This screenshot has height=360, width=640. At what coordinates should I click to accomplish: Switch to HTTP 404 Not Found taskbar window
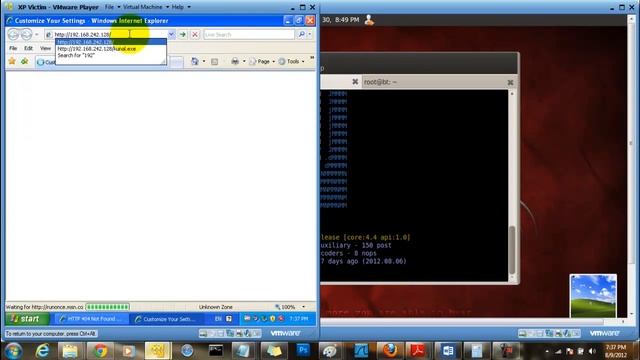pyautogui.click(x=93, y=319)
